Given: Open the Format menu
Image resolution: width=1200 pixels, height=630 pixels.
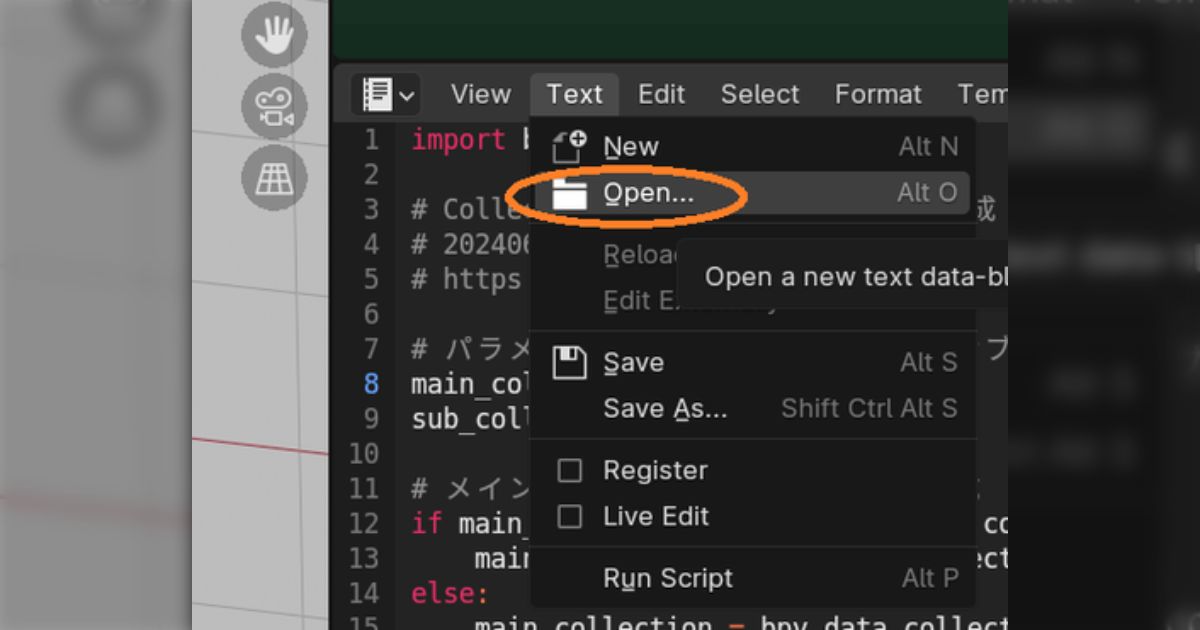Looking at the screenshot, I should (x=878, y=95).
